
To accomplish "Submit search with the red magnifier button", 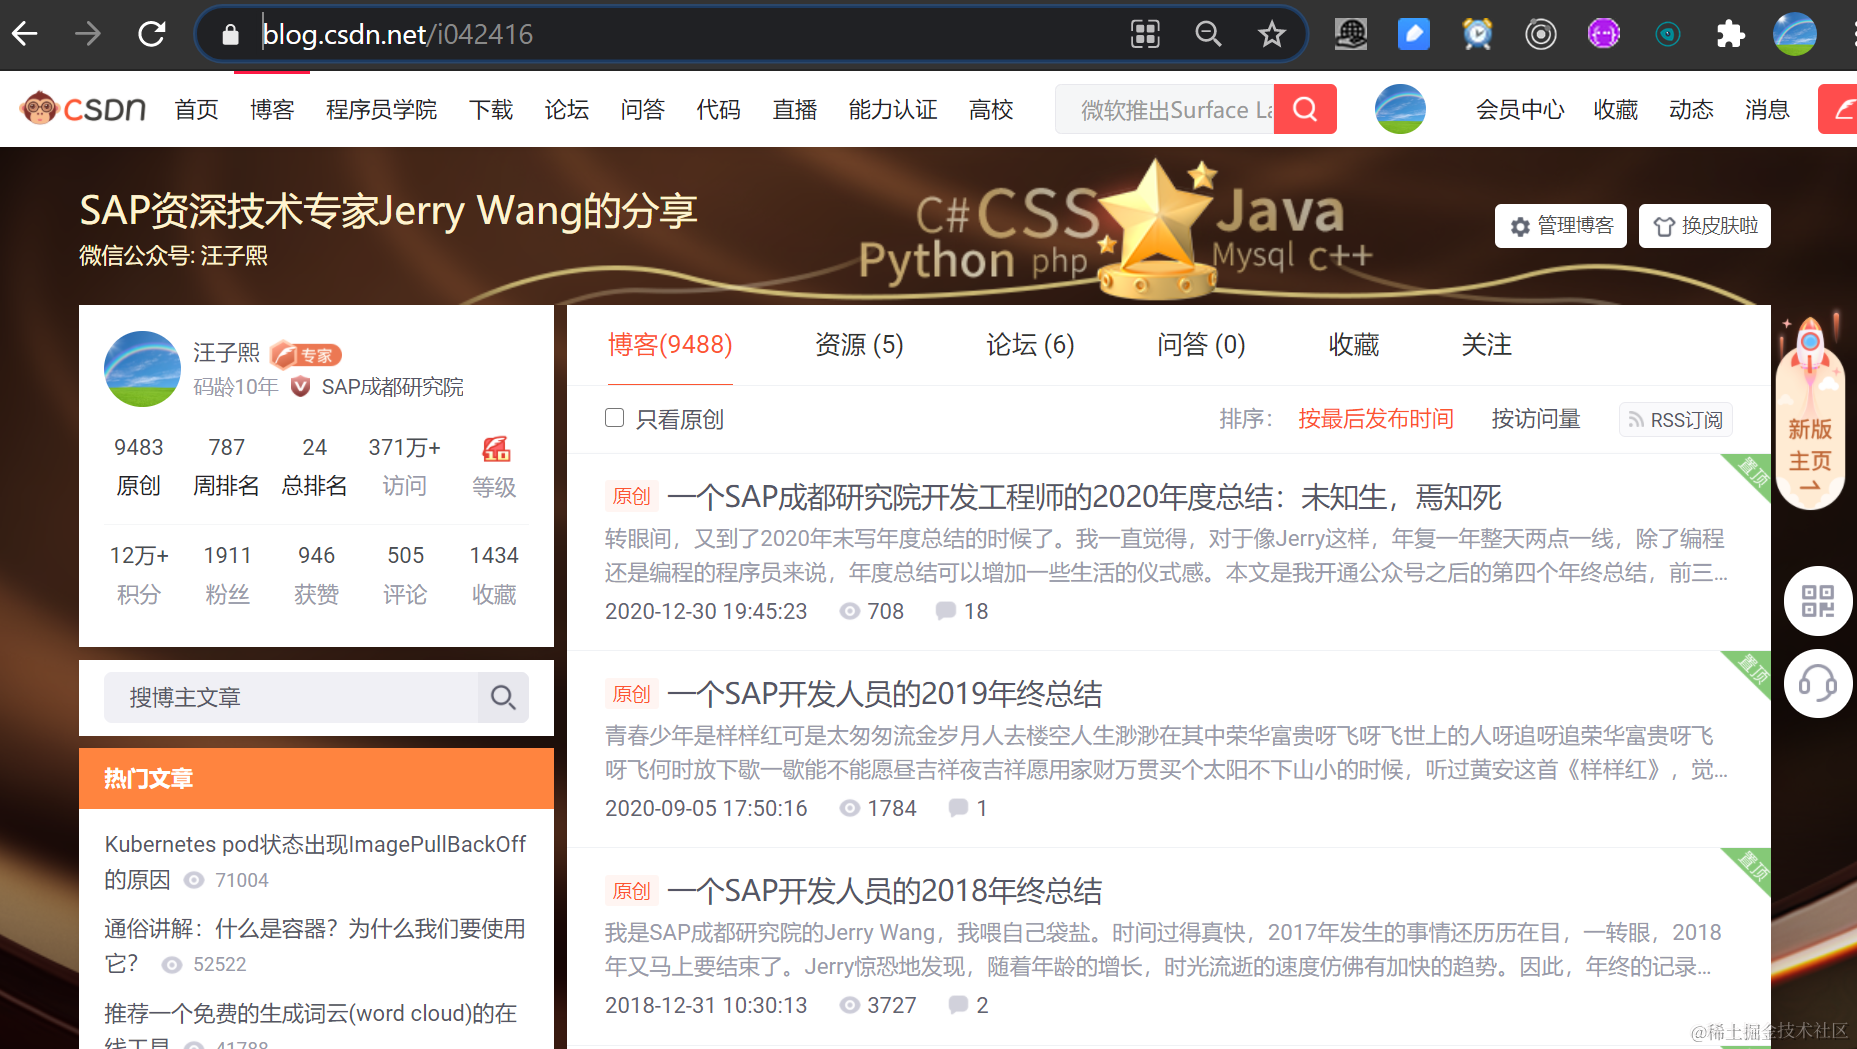I will (1305, 109).
